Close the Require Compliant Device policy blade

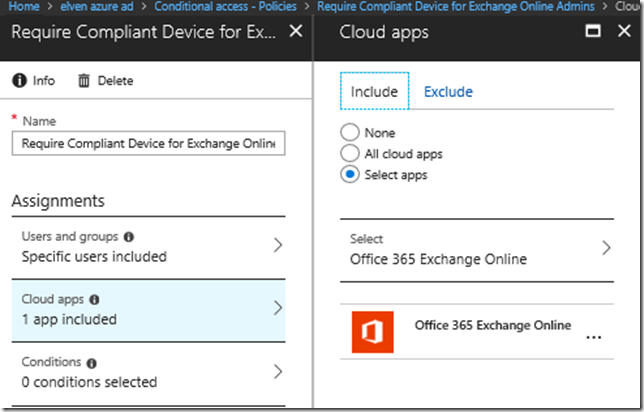[296, 31]
